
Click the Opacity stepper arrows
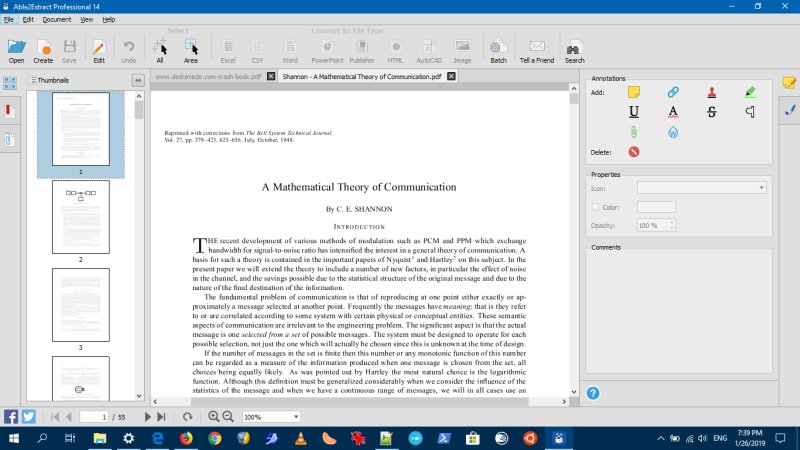pyautogui.click(x=671, y=225)
